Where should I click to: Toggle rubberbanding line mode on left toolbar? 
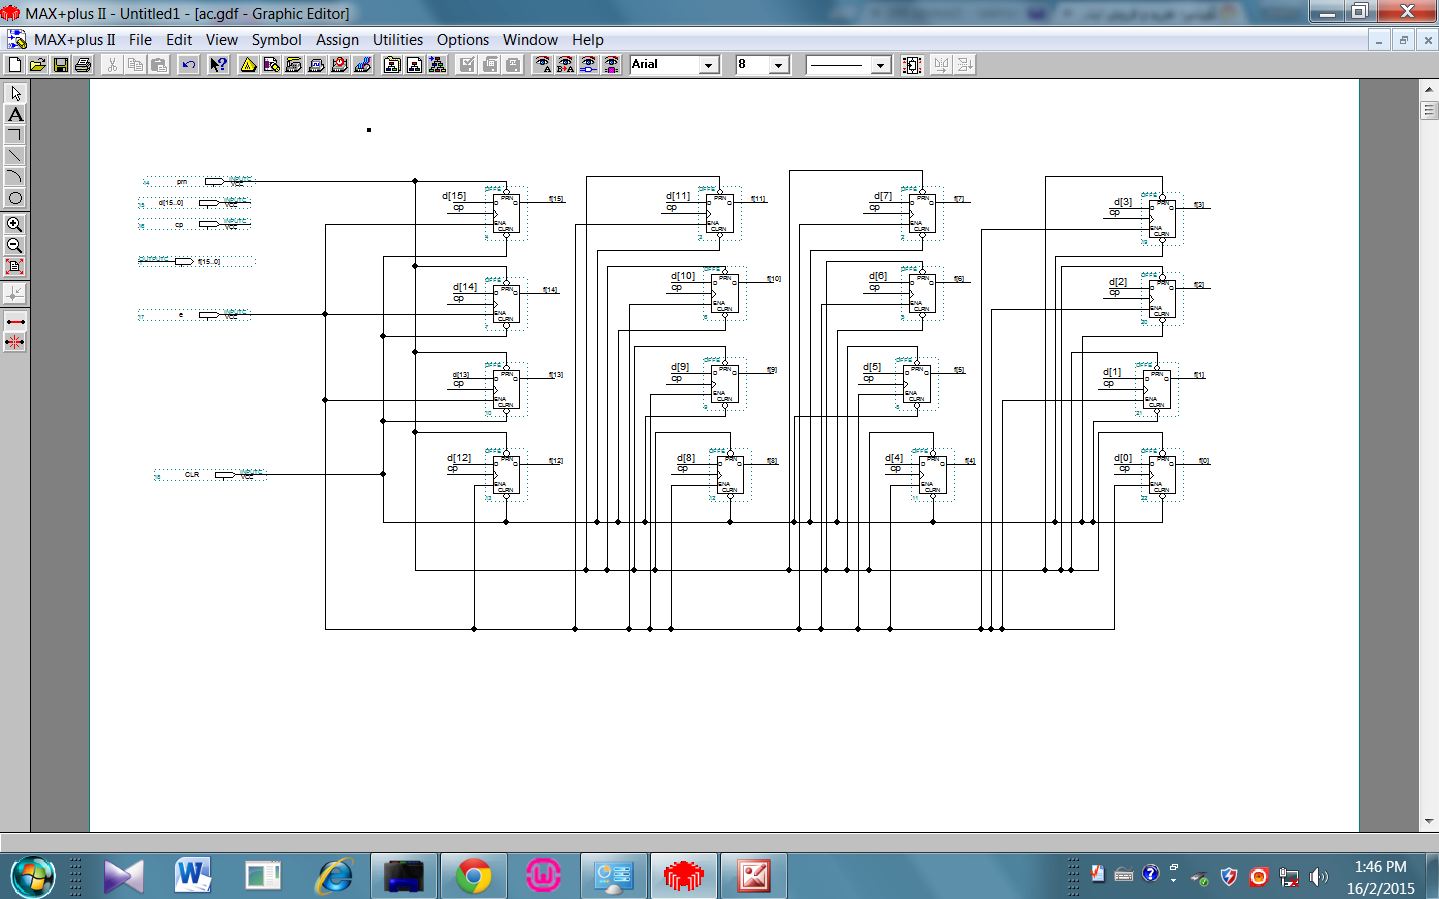tap(15, 321)
